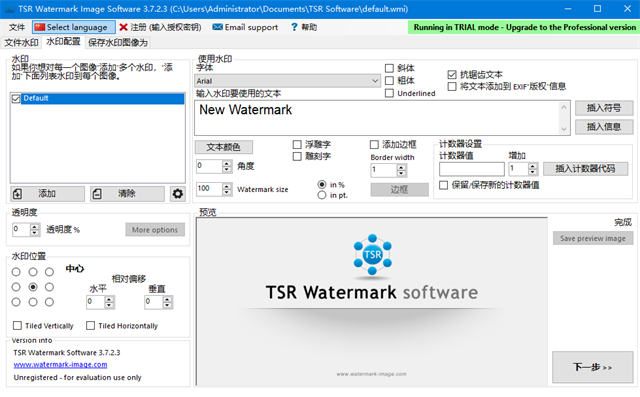The image size is (640, 397).
Task: Click the 插入信息 button
Action: [604, 127]
